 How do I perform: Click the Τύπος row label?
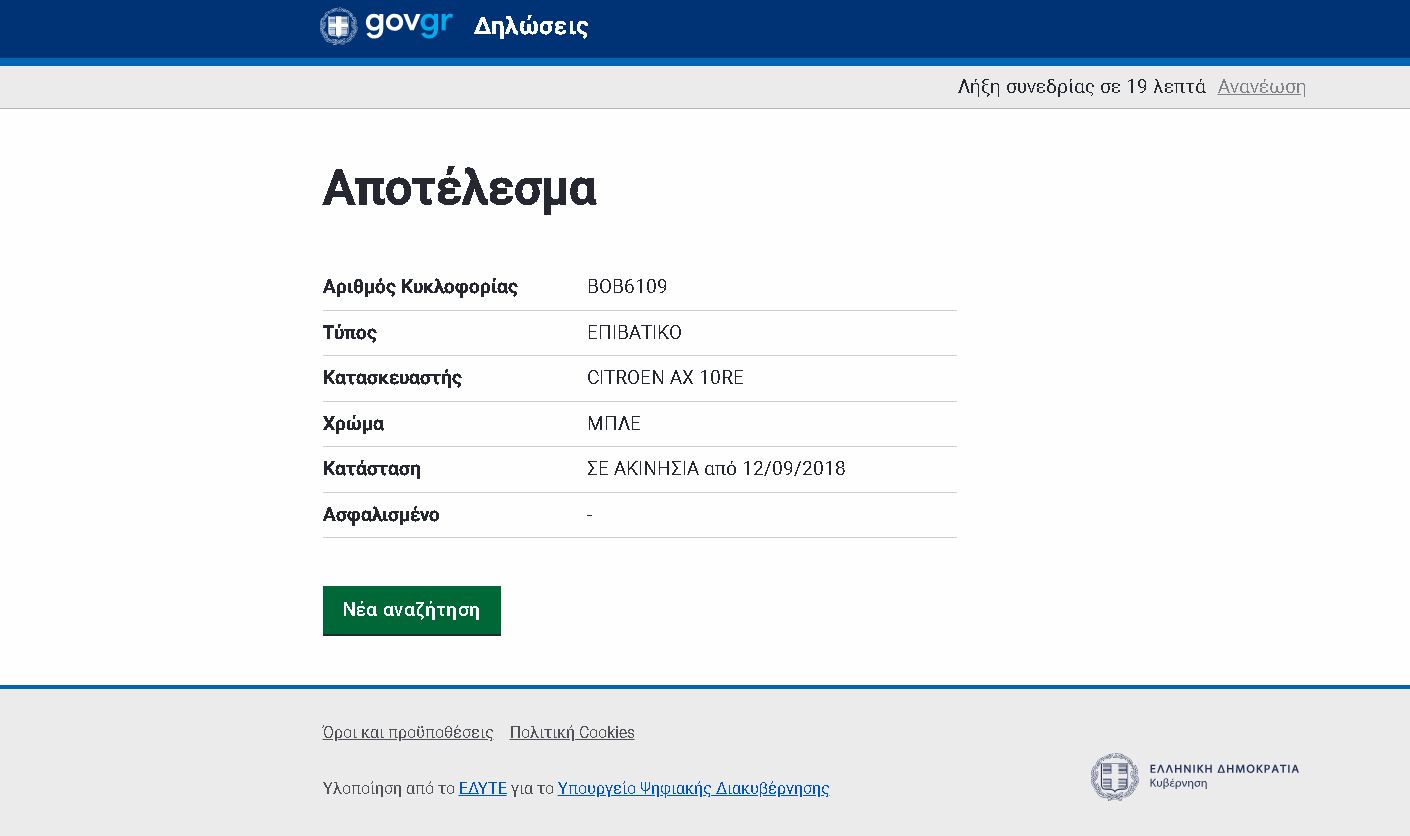pyautogui.click(x=350, y=333)
